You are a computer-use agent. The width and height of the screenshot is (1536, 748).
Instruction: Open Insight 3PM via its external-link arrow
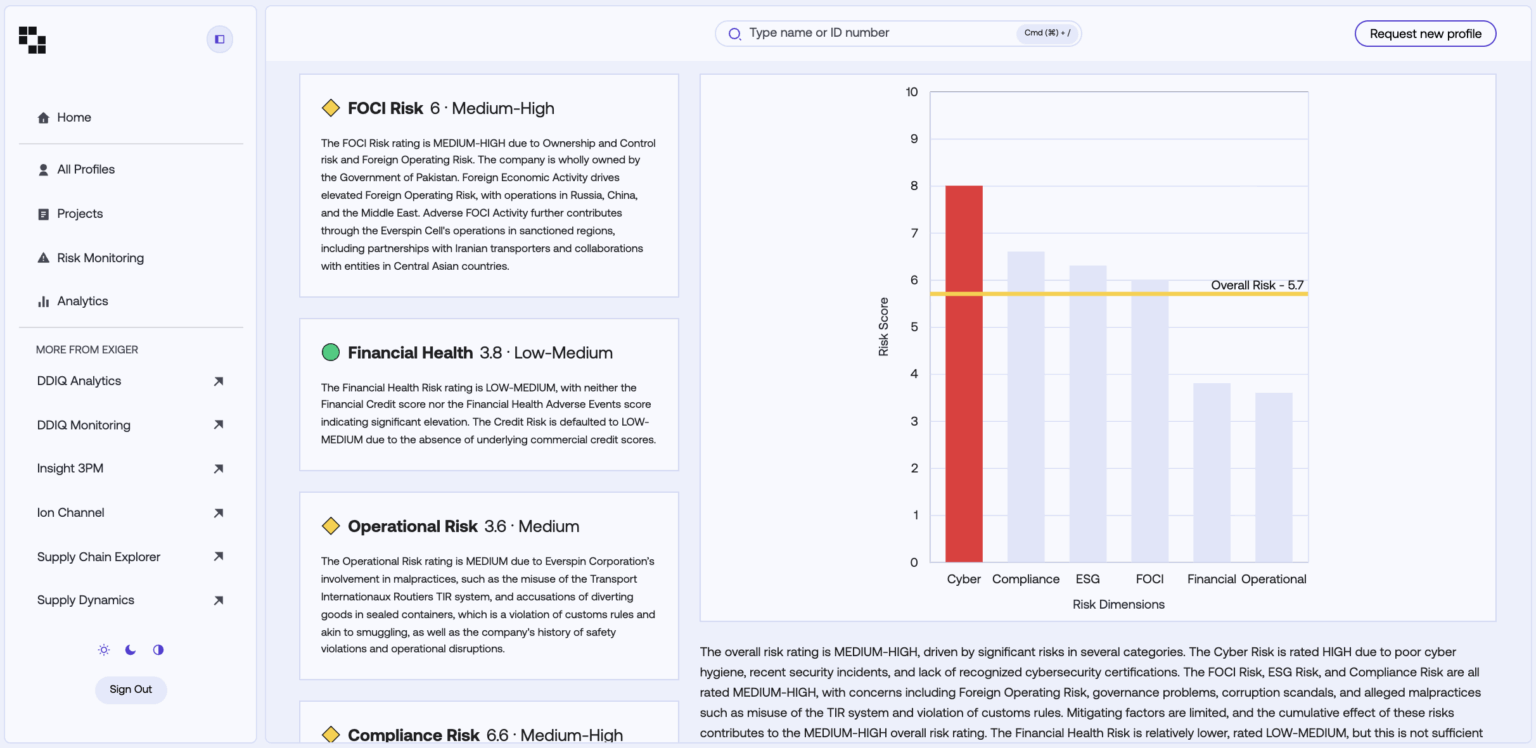click(218, 468)
